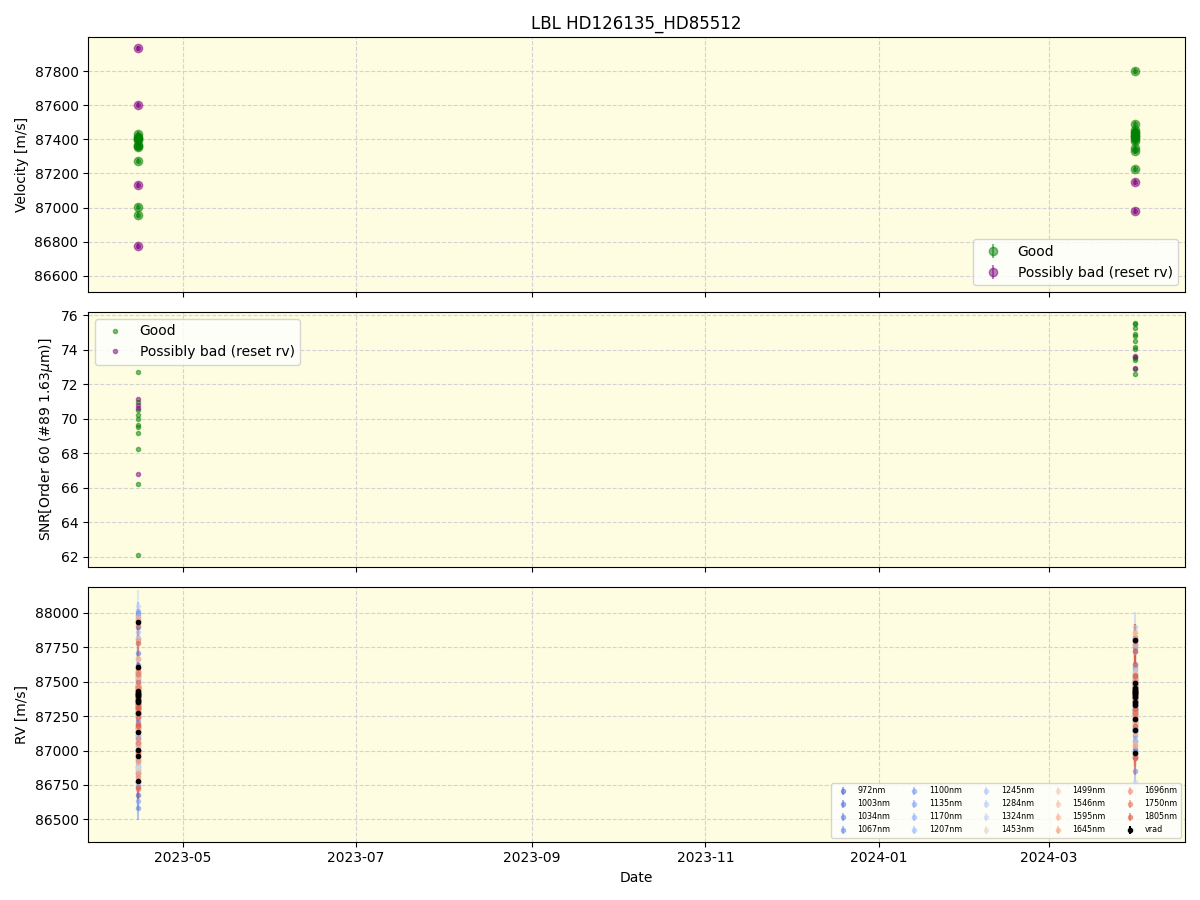The height and width of the screenshot is (900, 1200).
Task: Click the RV [m/s] axis label
Action: pos(21,714)
